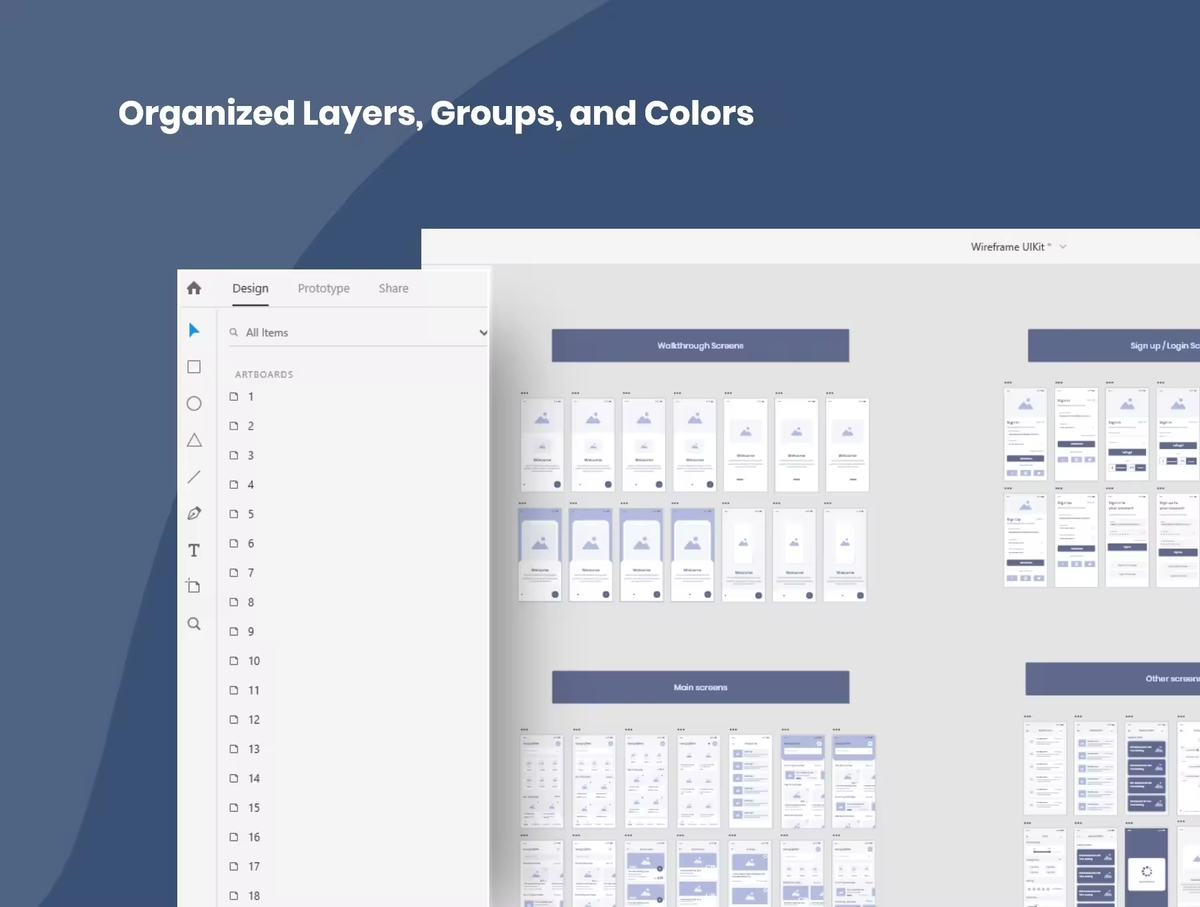Pick the Line tool
The width and height of the screenshot is (1200, 907).
(194, 477)
